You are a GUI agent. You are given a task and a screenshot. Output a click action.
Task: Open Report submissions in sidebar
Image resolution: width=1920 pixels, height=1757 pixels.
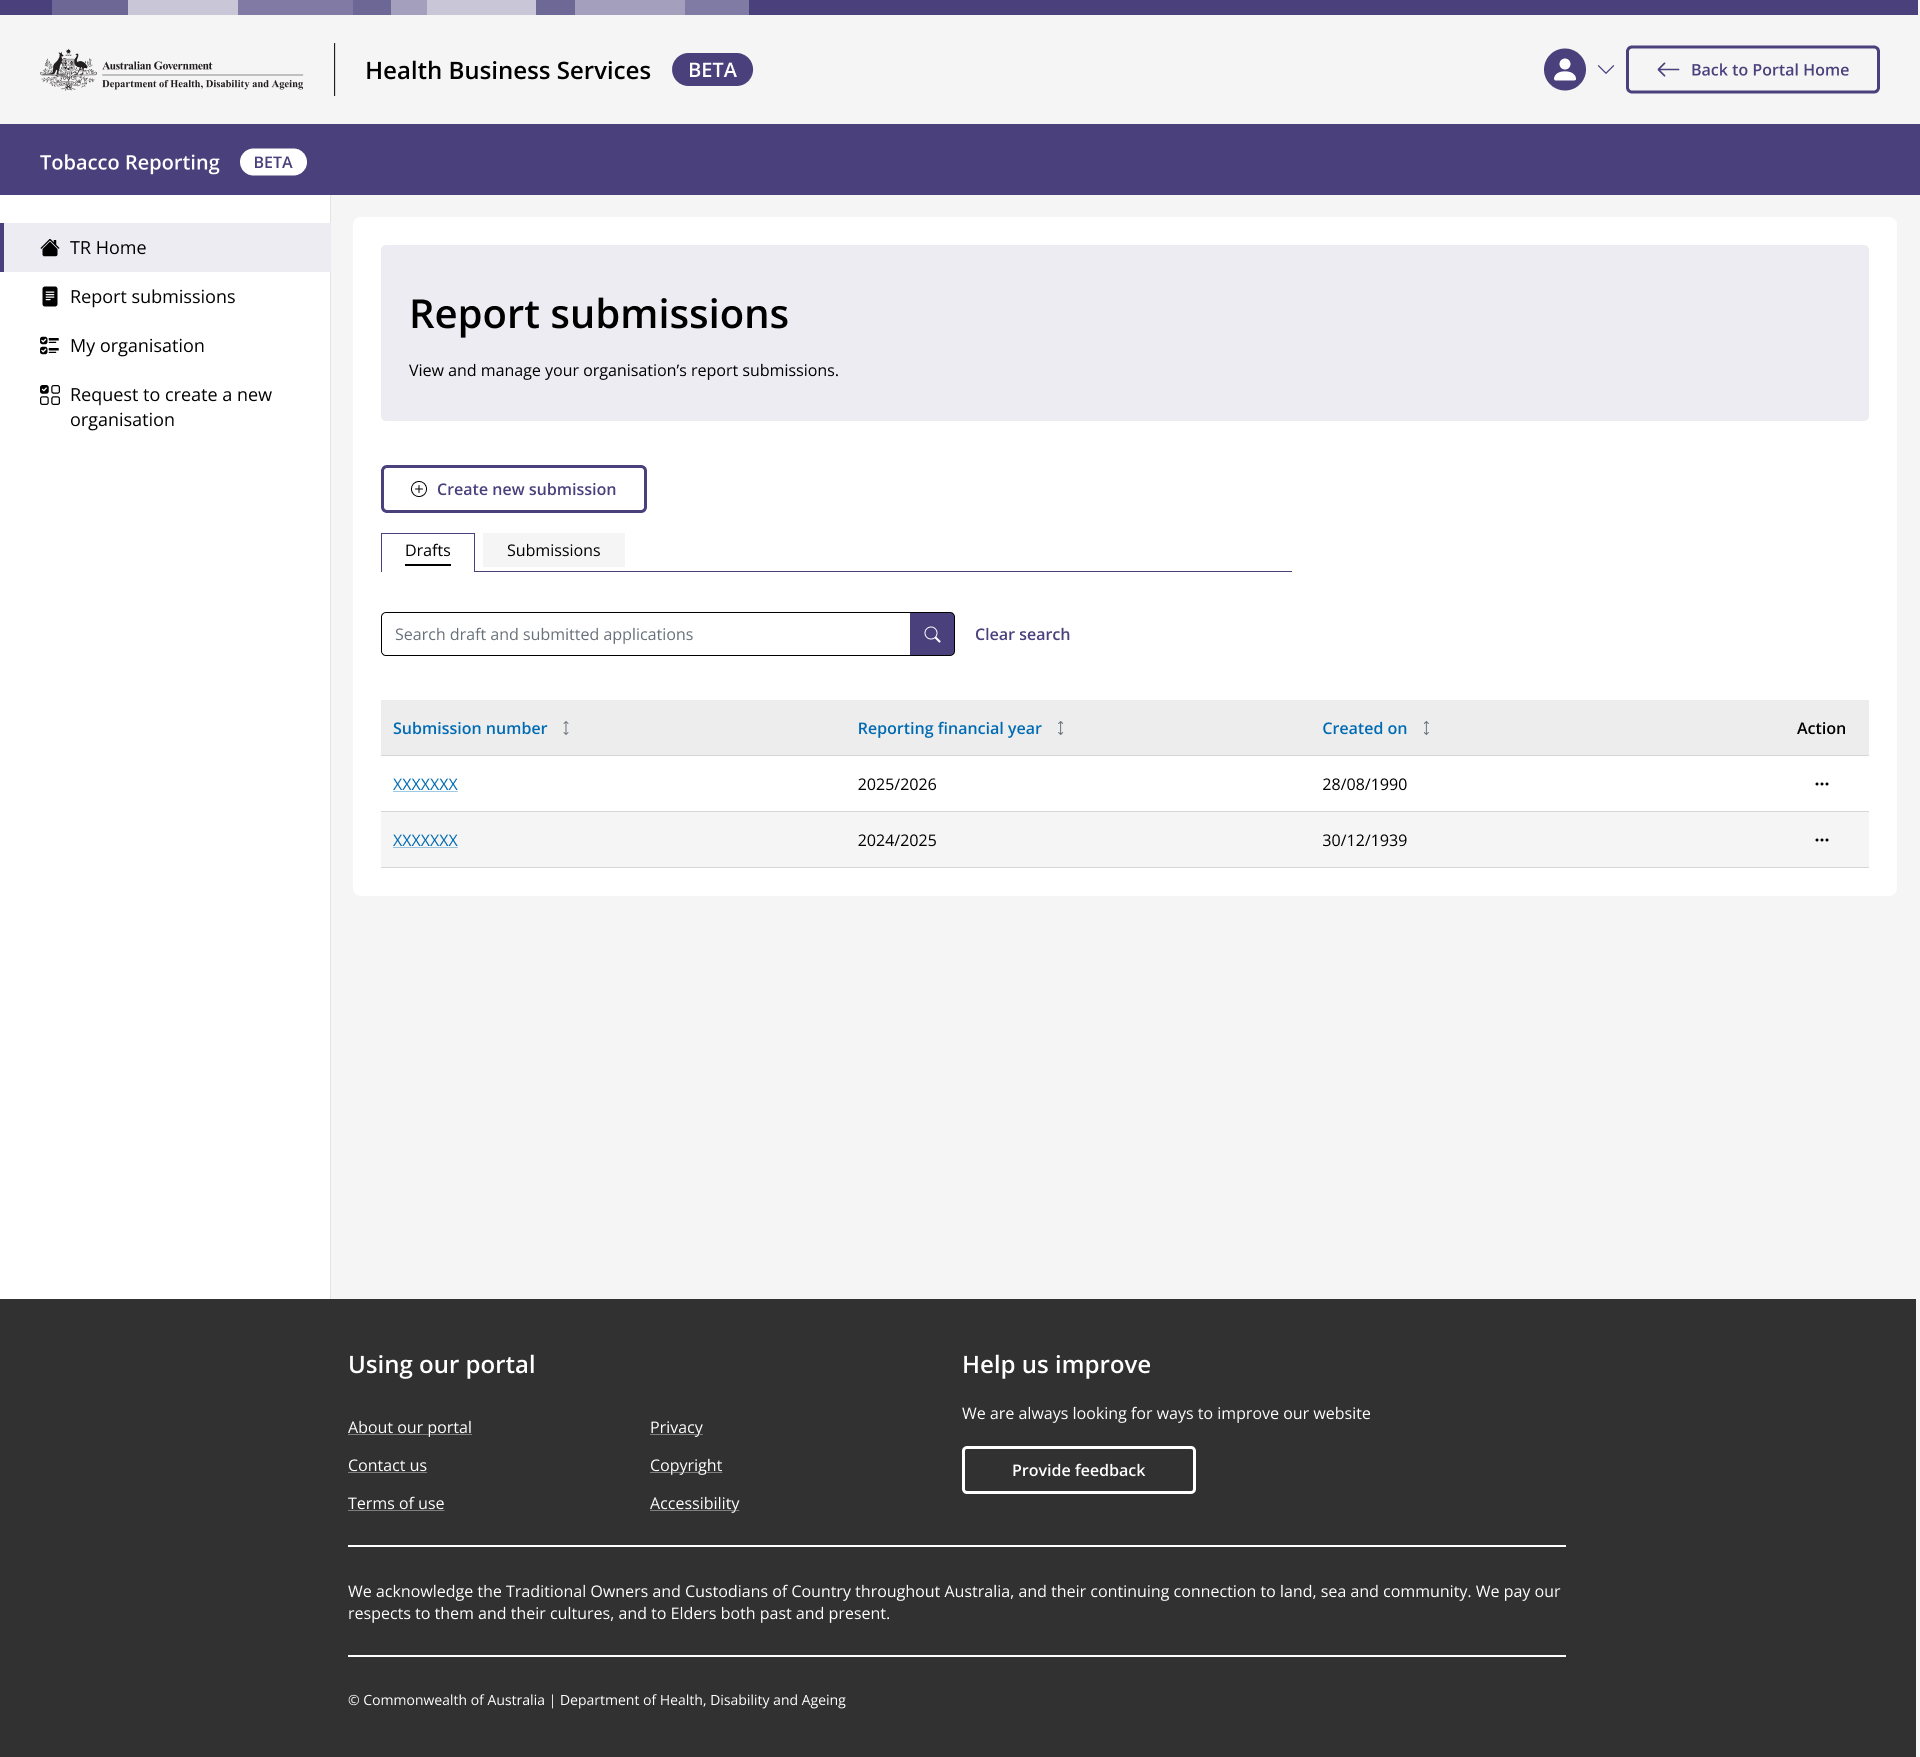165,297
